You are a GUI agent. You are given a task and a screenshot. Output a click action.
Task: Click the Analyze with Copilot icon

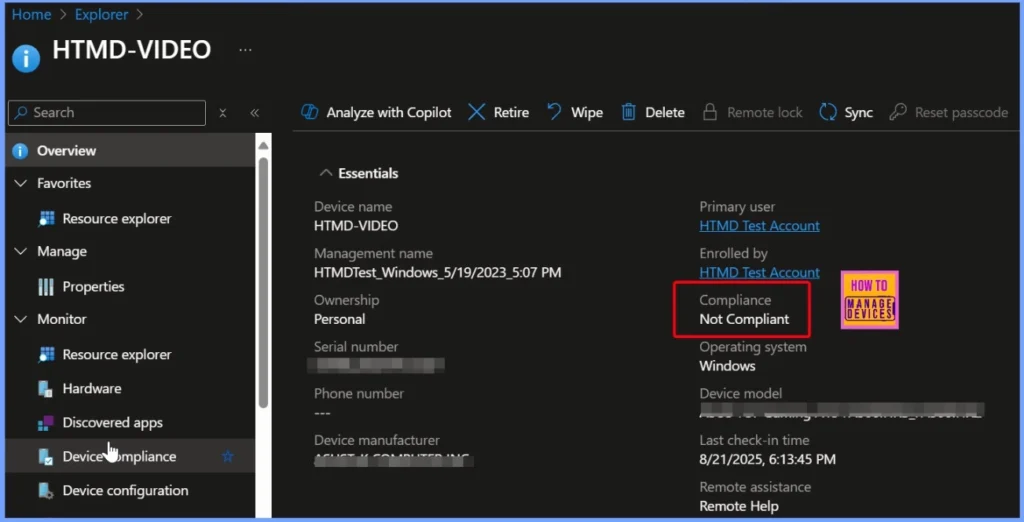coord(310,112)
